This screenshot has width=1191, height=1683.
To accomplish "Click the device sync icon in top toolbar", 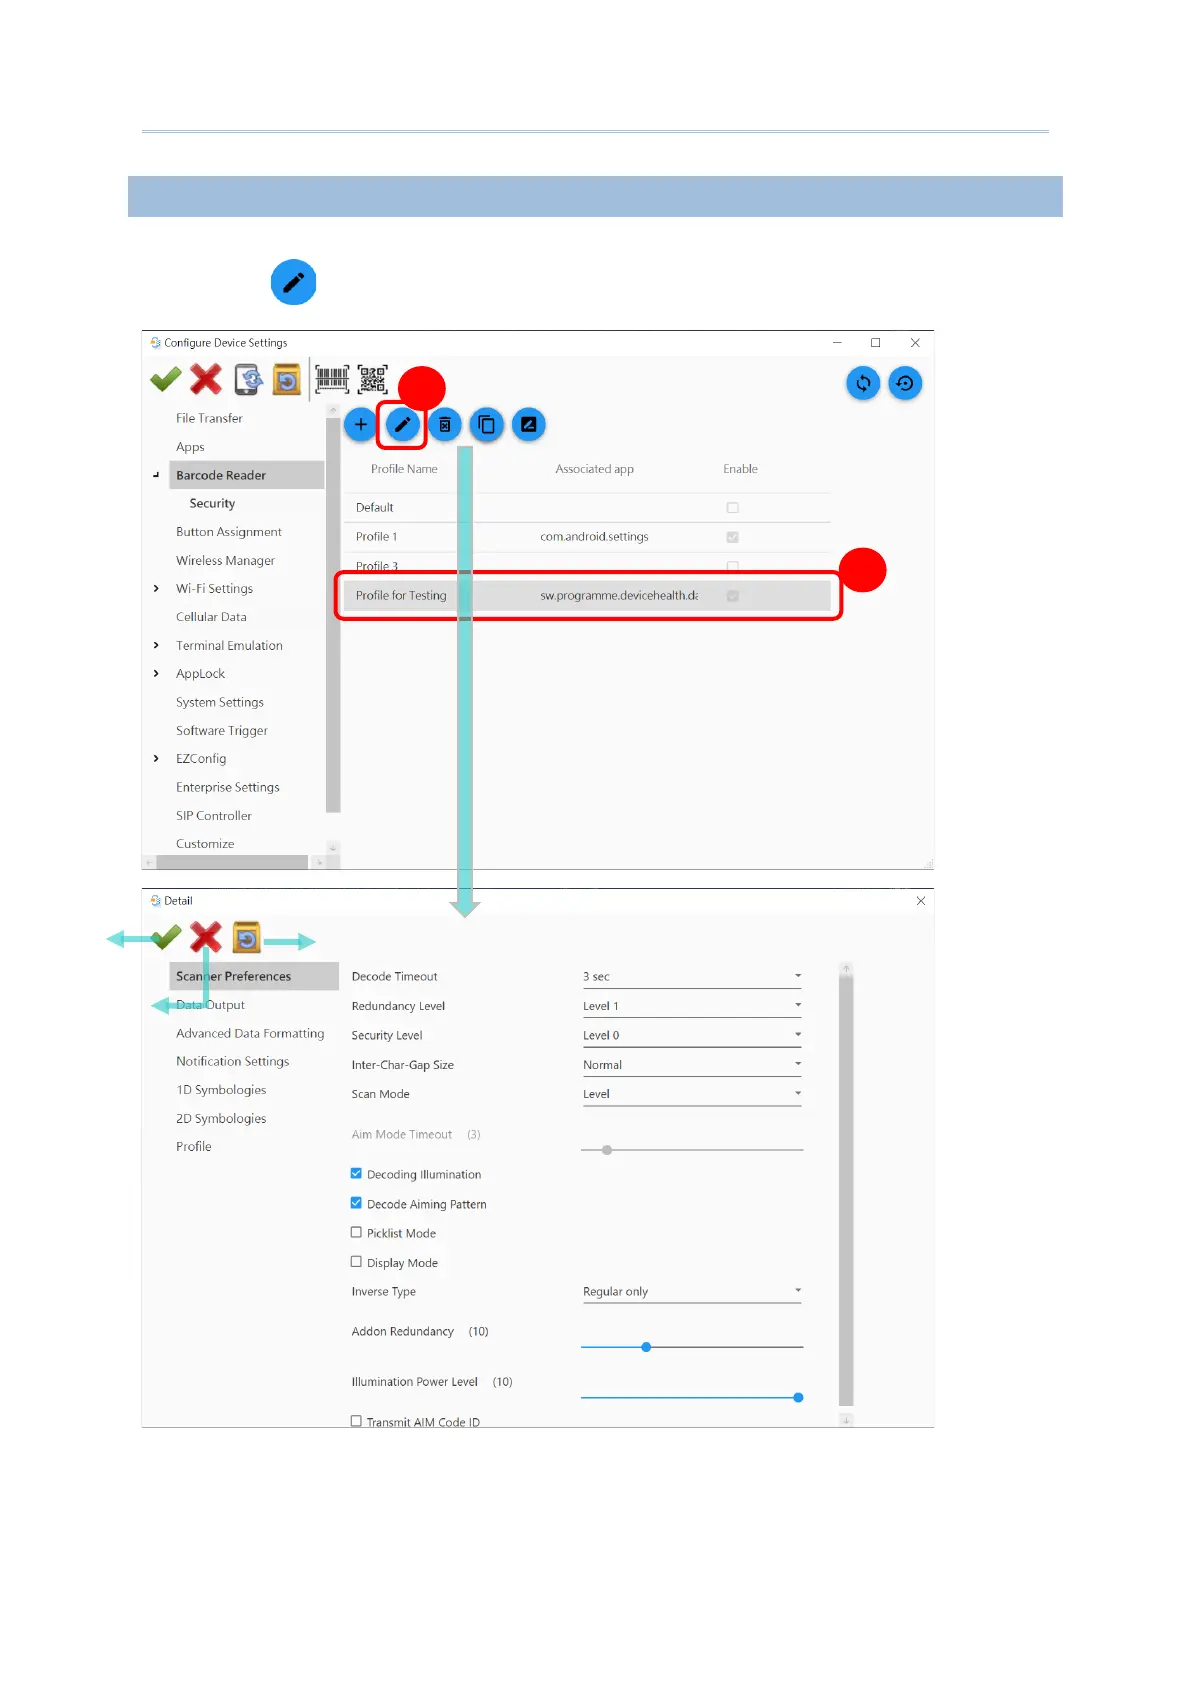I will point(249,380).
